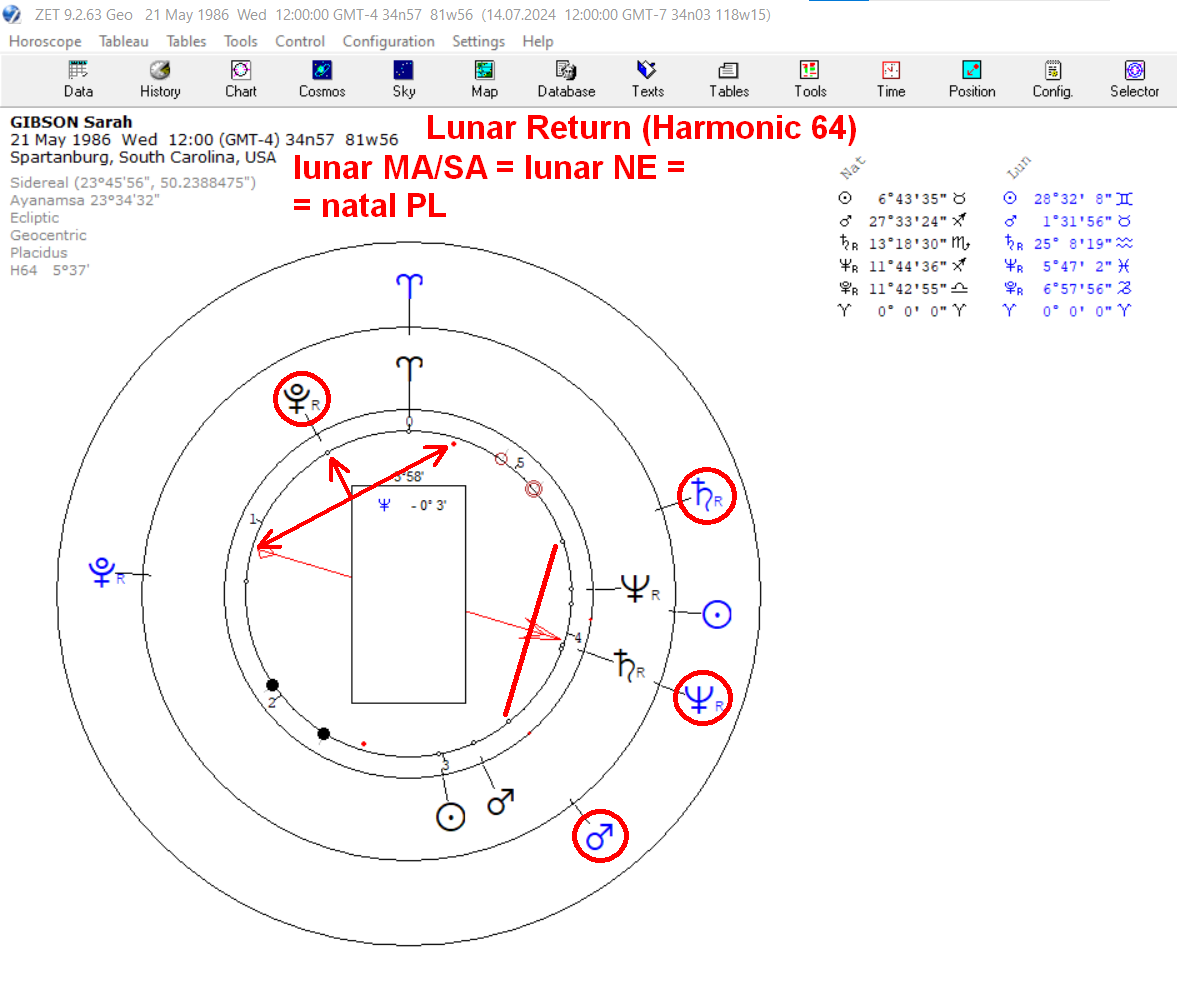
Task: Open the Help menu
Action: [x=537, y=41]
